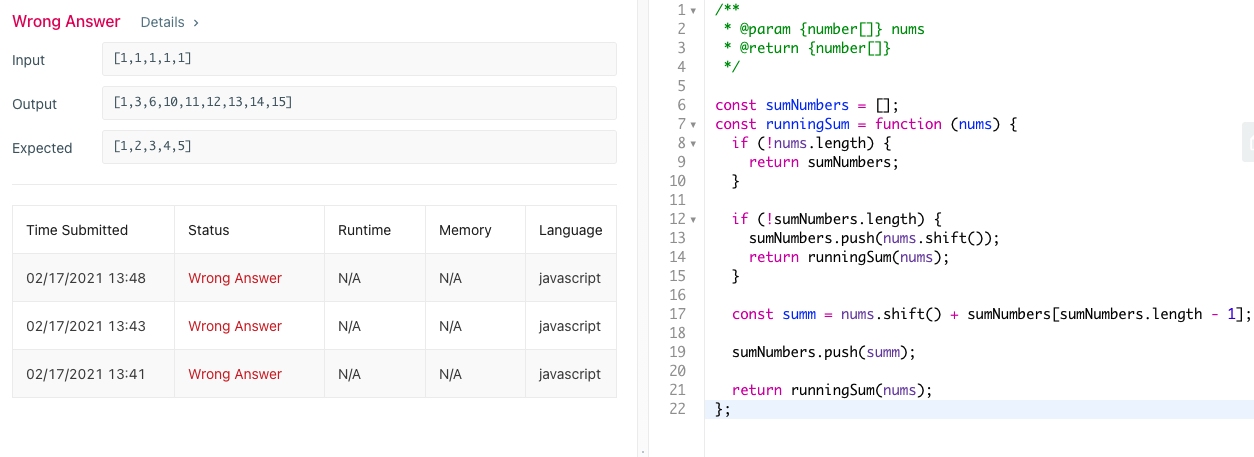This screenshot has width=1254, height=457.
Task: Click the pane divider handle between panels
Action: [642, 228]
